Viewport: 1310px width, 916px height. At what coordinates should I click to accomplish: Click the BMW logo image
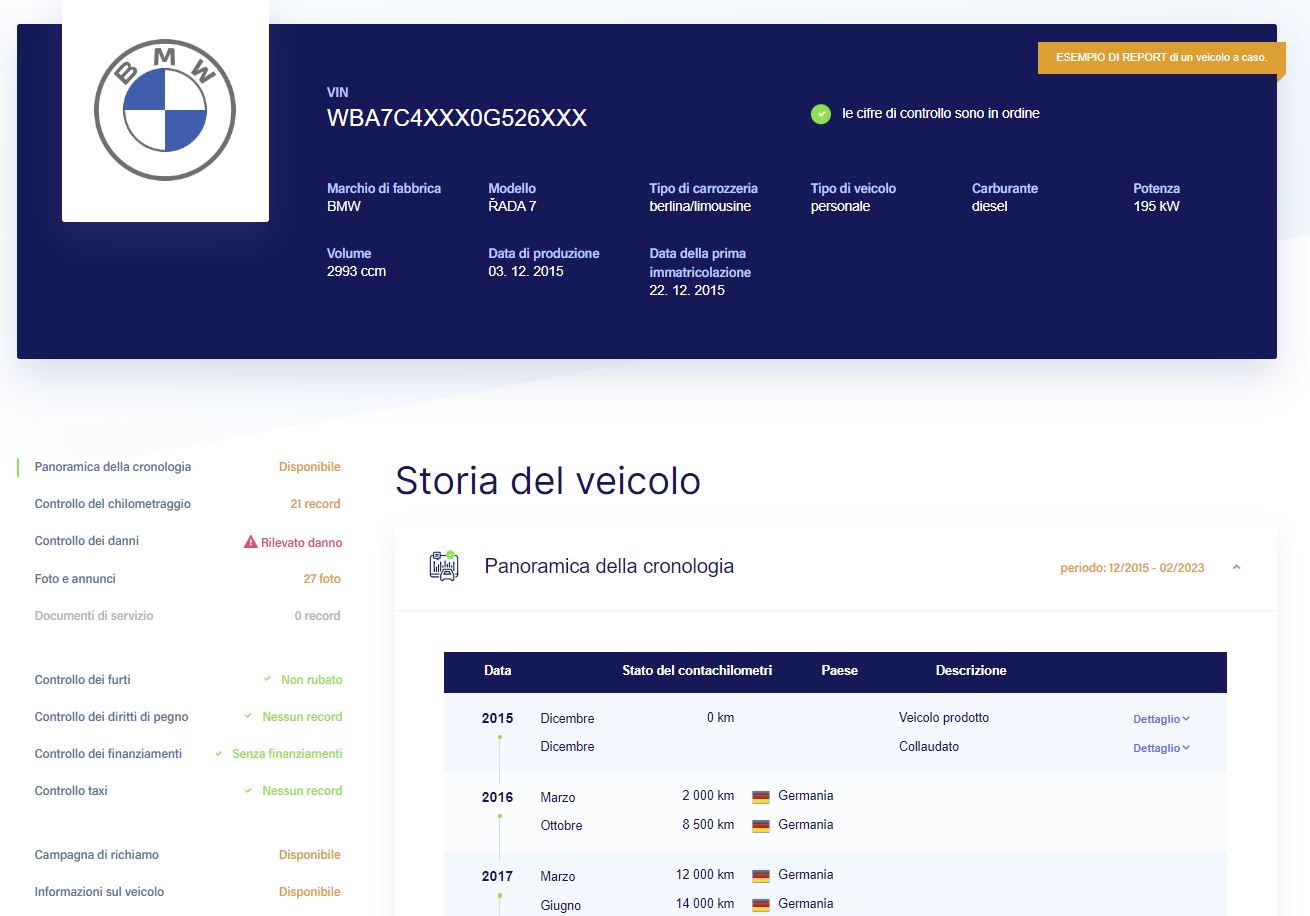tap(165, 110)
